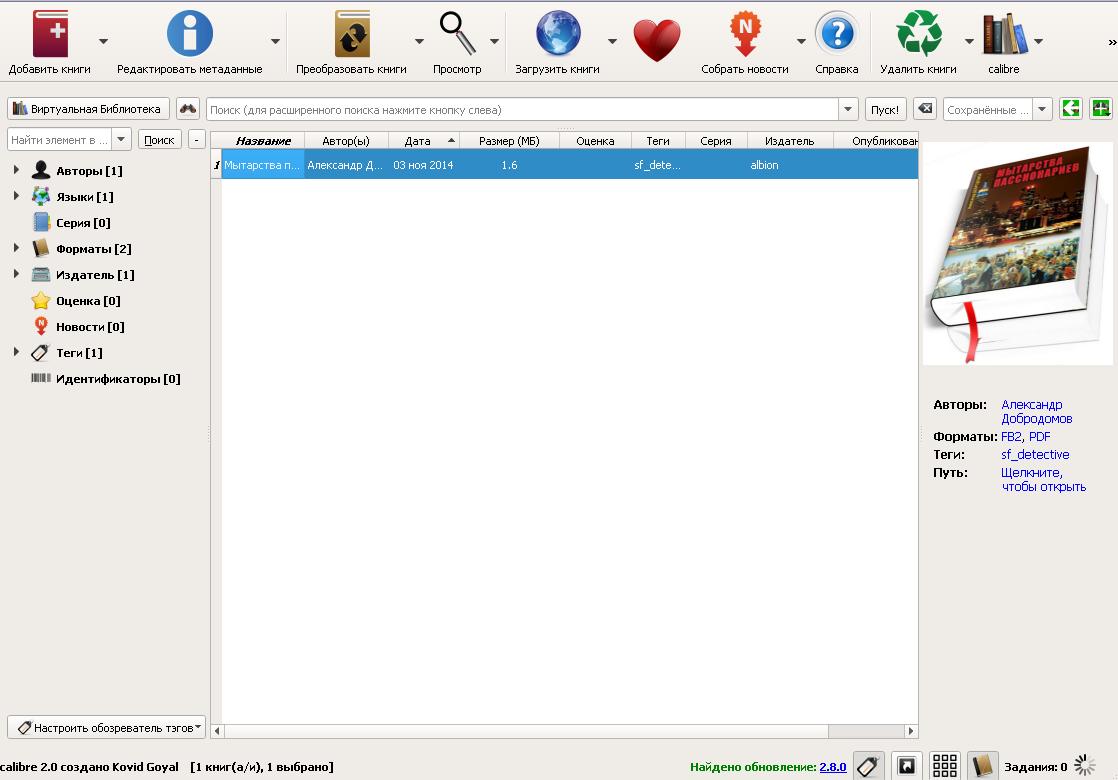The image size is (1118, 780).
Task: Click the red heart donate icon
Action: pyautogui.click(x=656, y=40)
